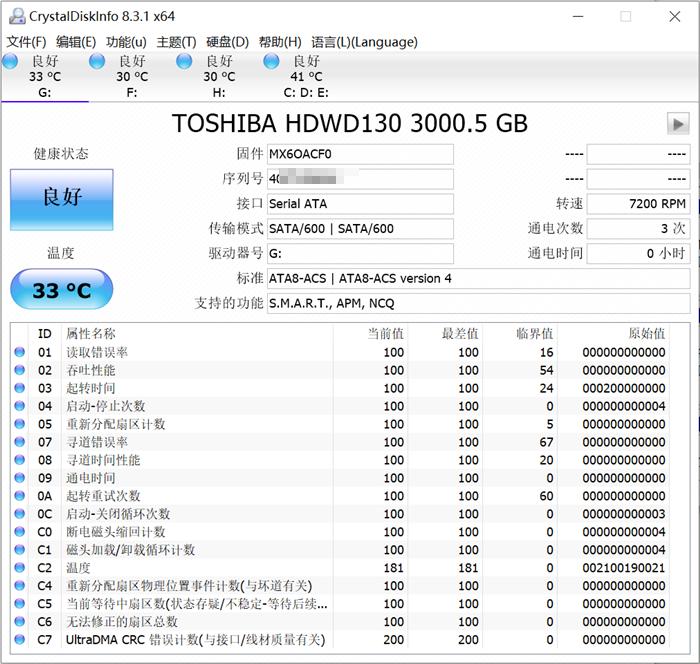
Task: Click status orb for attribute 05 重新分配扇区计数
Action: [19, 425]
